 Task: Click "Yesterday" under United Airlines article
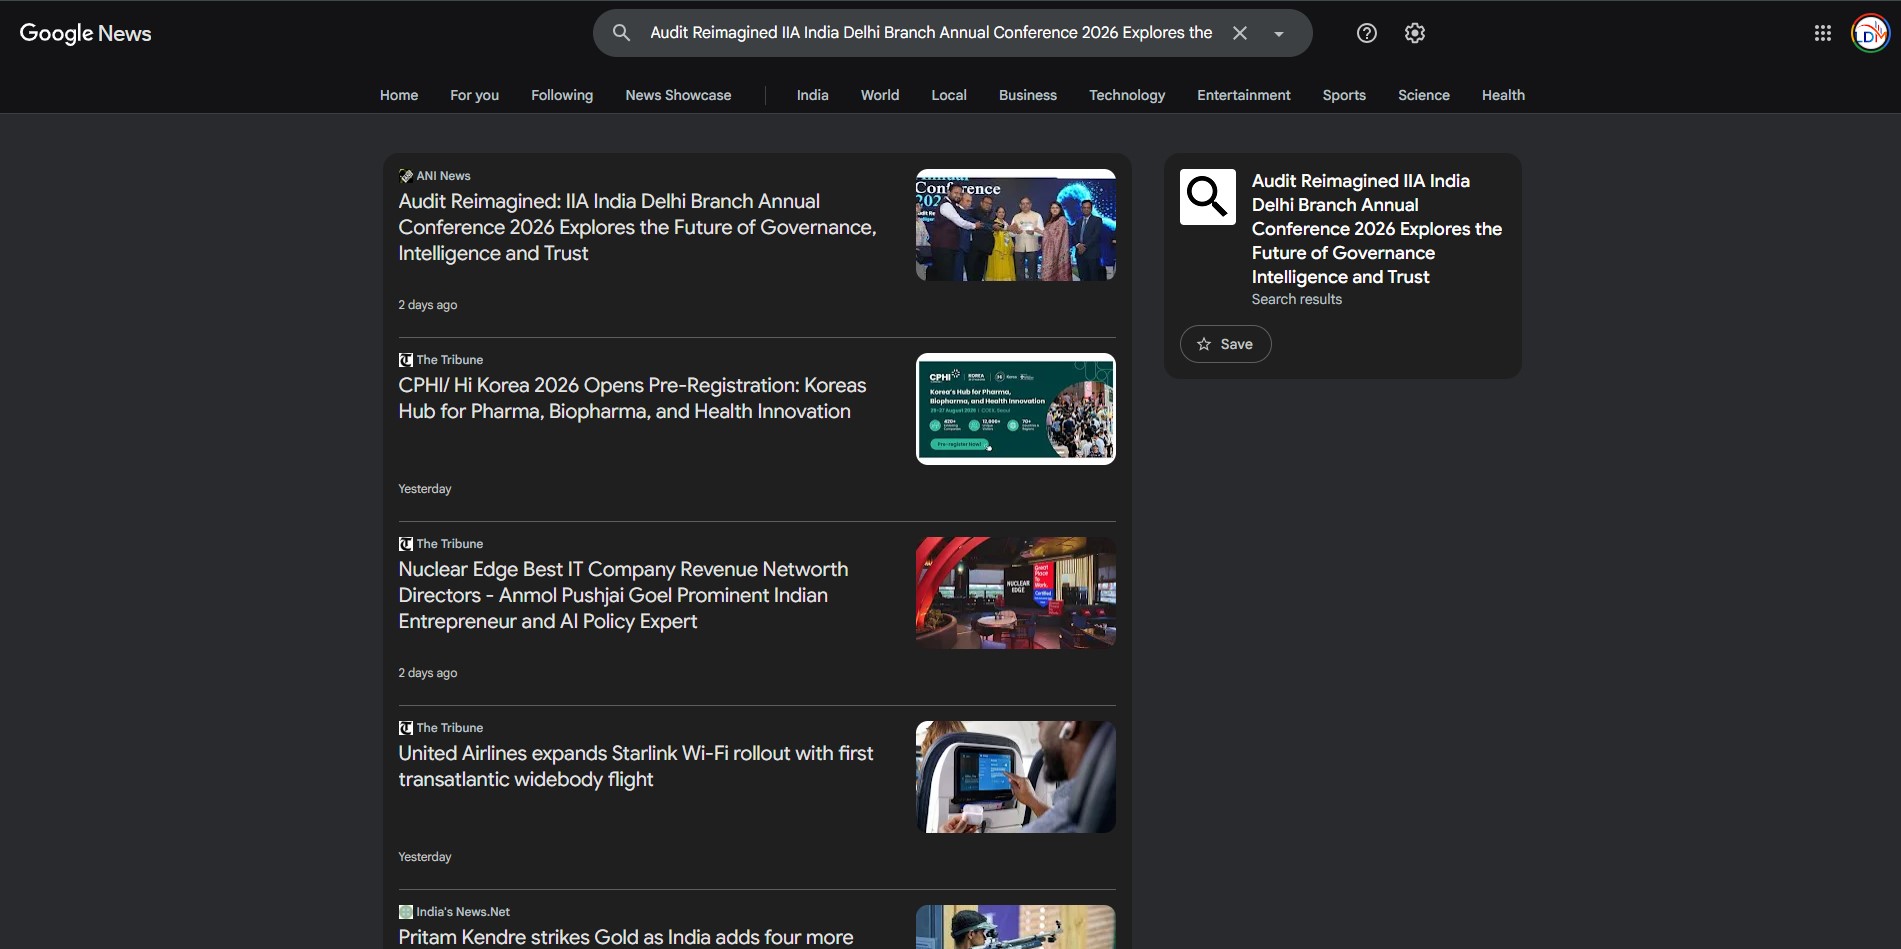coord(425,857)
